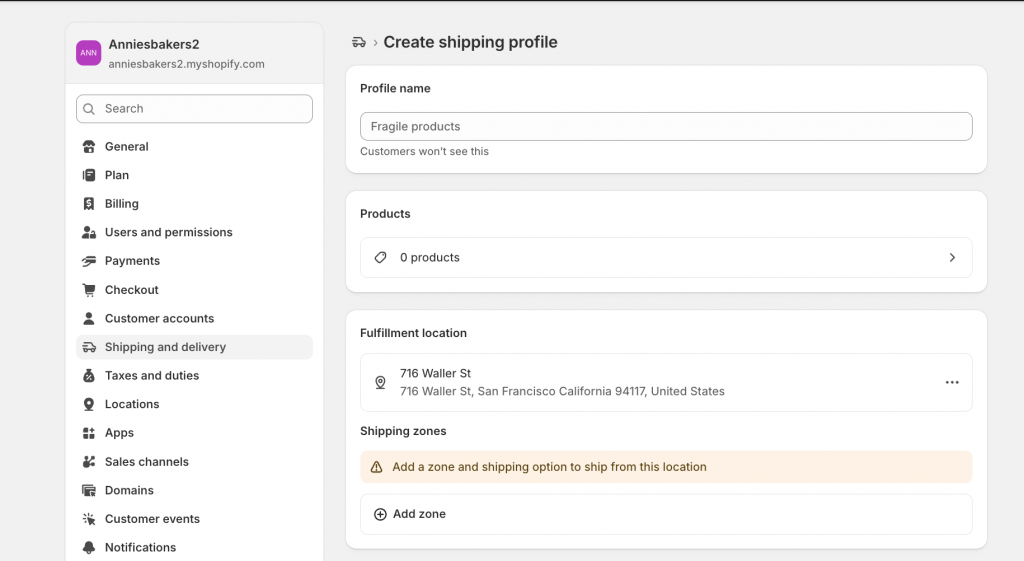Screen dimensions: 1024x561
Task: Click the 'Add a zone and shipping option' banner text
Action: (x=549, y=467)
